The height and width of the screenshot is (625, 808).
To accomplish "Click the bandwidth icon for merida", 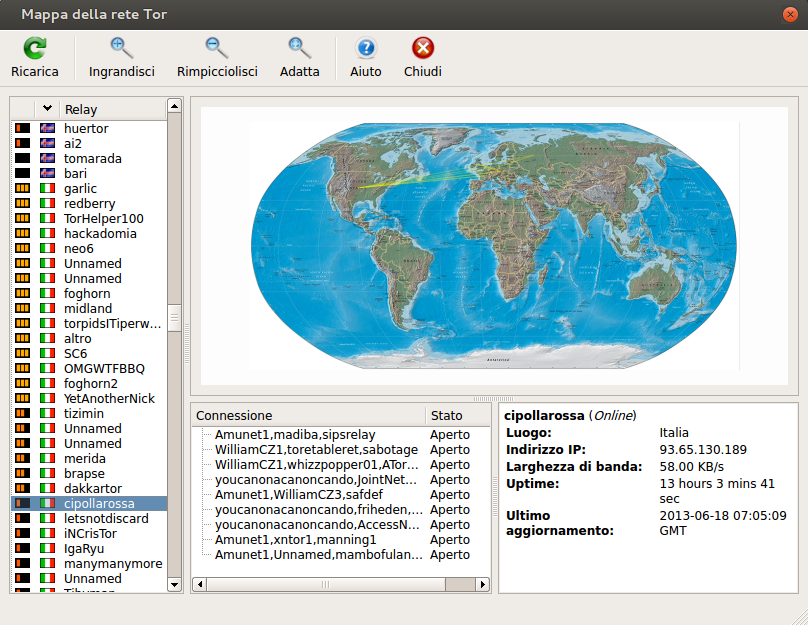I will pyautogui.click(x=23, y=458).
